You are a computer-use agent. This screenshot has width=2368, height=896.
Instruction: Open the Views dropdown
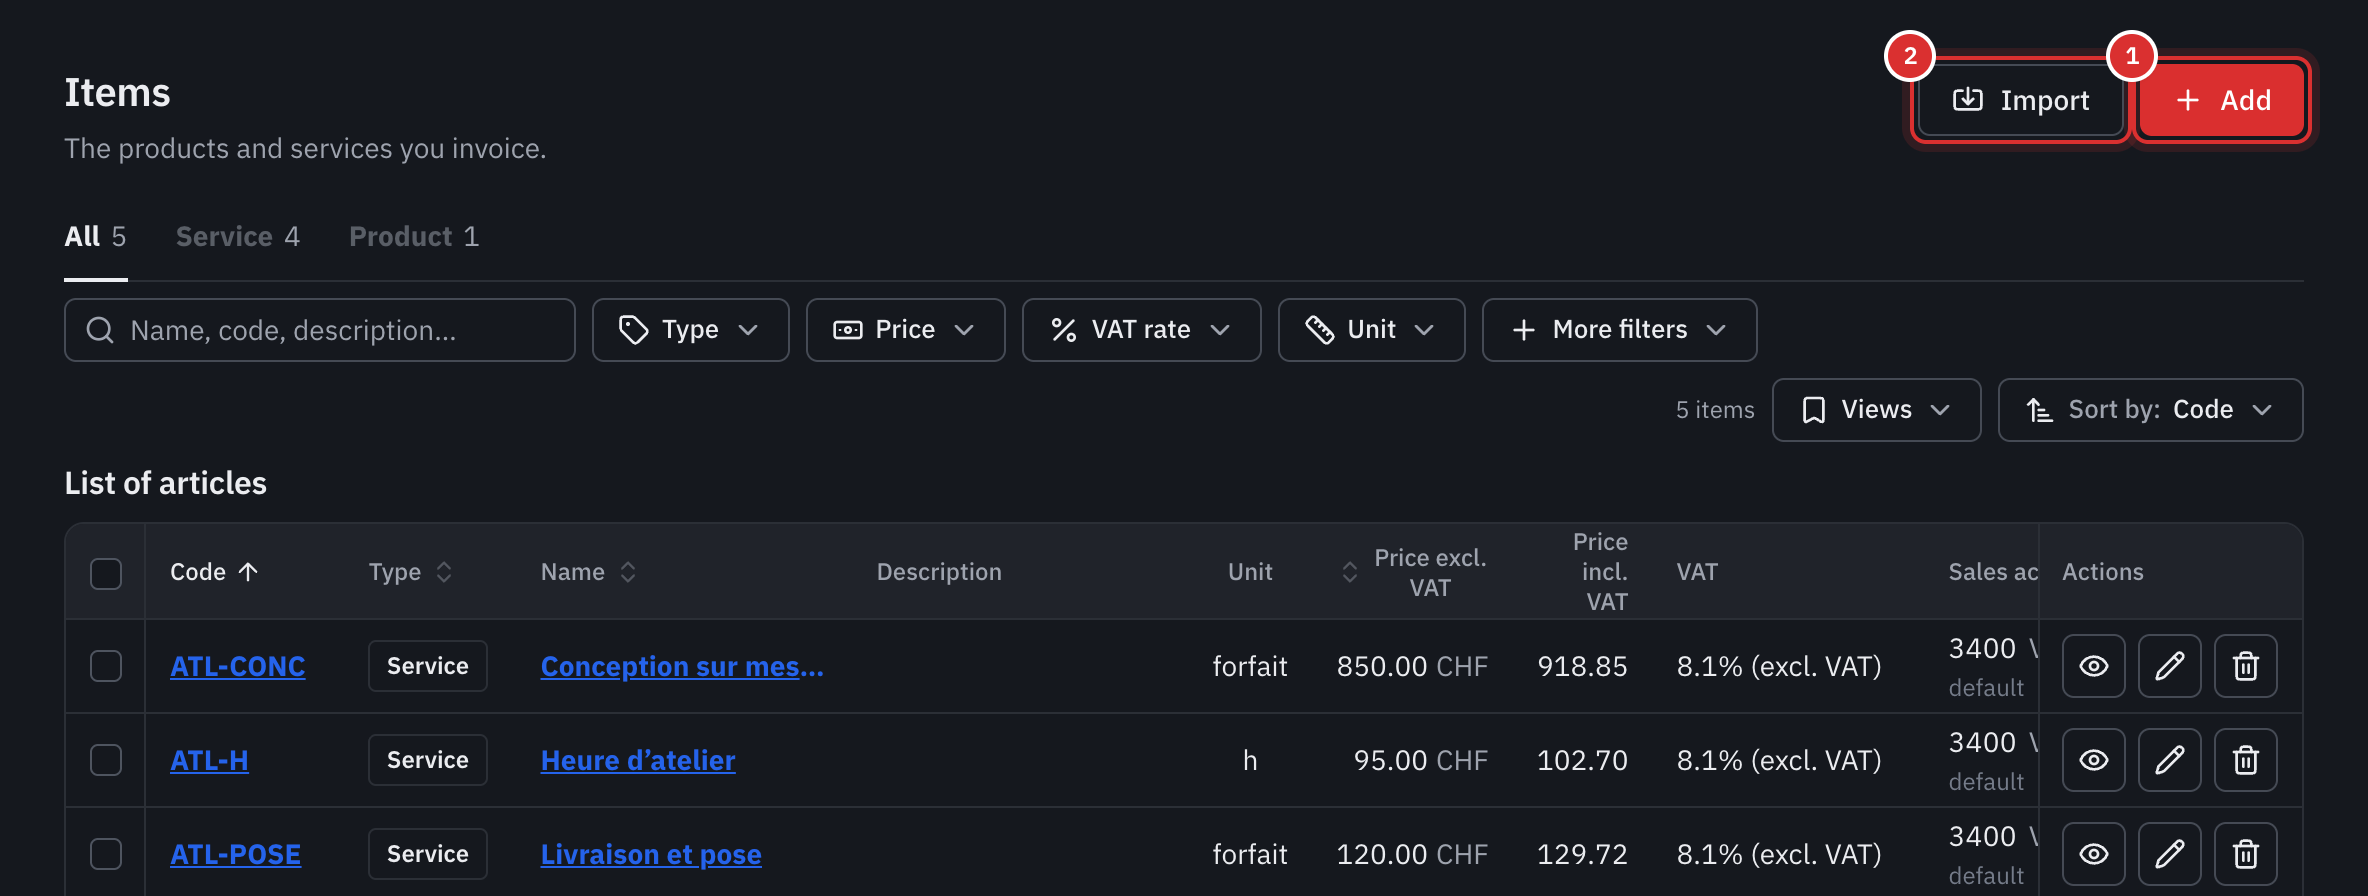tap(1876, 410)
